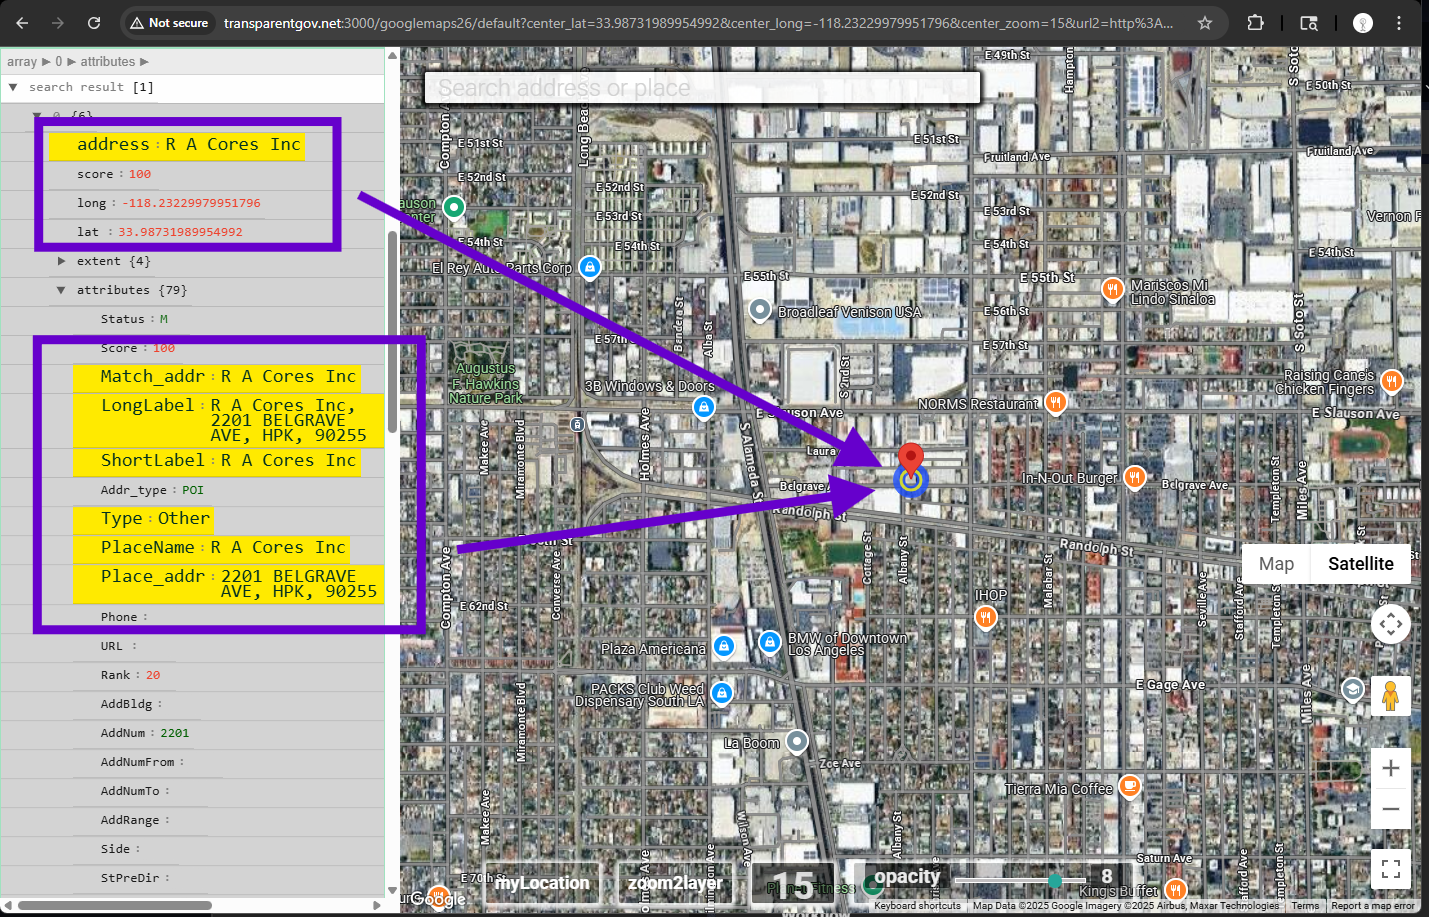Switch to the Satellite view
This screenshot has width=1429, height=917.
1360,564
